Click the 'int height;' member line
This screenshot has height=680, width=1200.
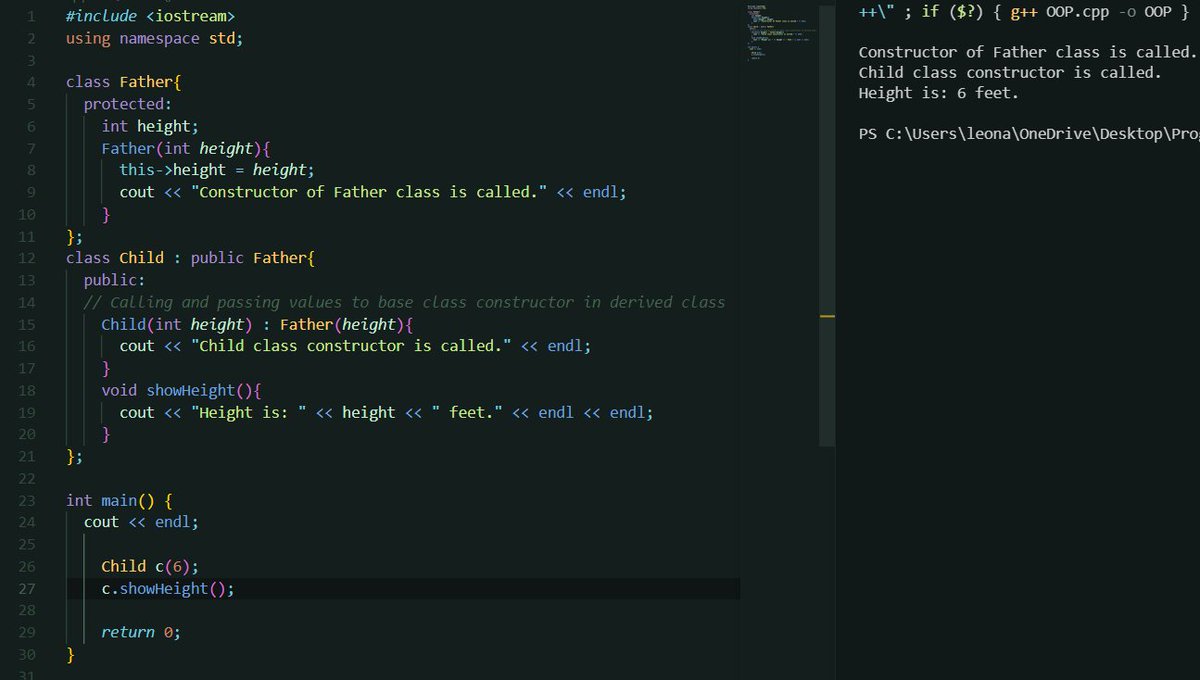pyautogui.click(x=150, y=126)
